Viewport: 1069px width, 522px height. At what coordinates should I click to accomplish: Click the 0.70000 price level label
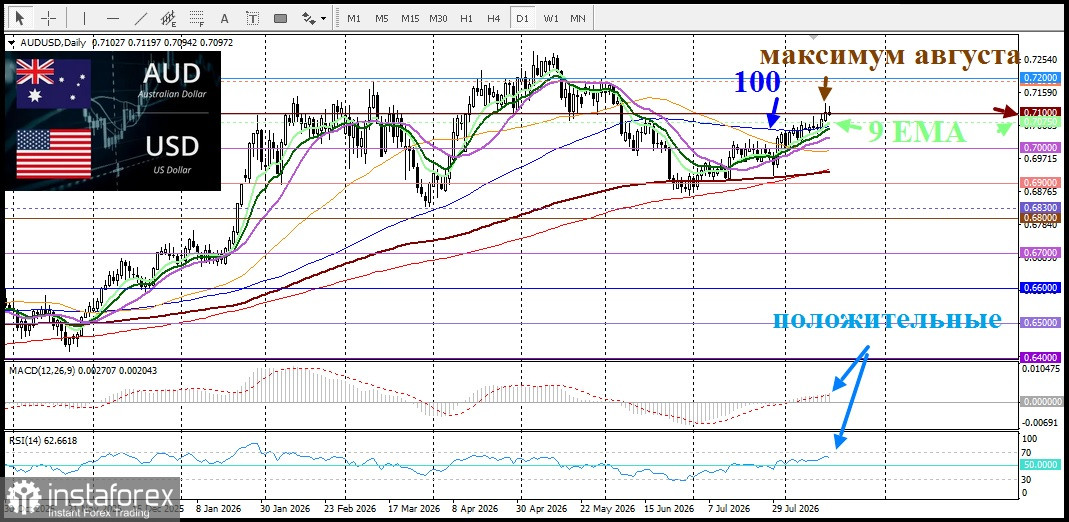tap(1040, 147)
